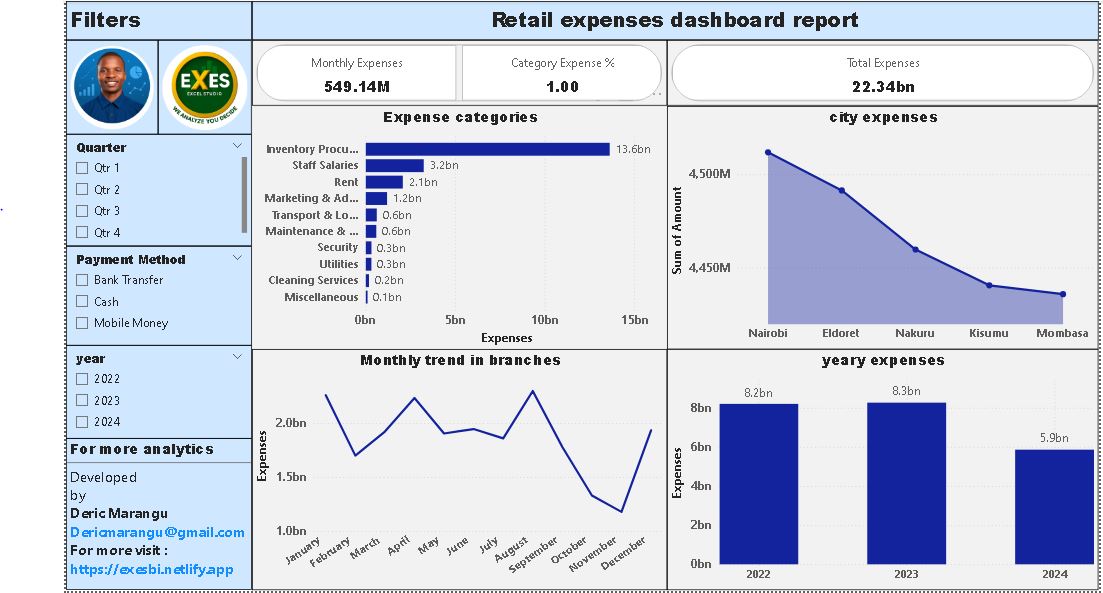
Task: Enable the Qtr 2 quarter filter
Action: [81, 189]
